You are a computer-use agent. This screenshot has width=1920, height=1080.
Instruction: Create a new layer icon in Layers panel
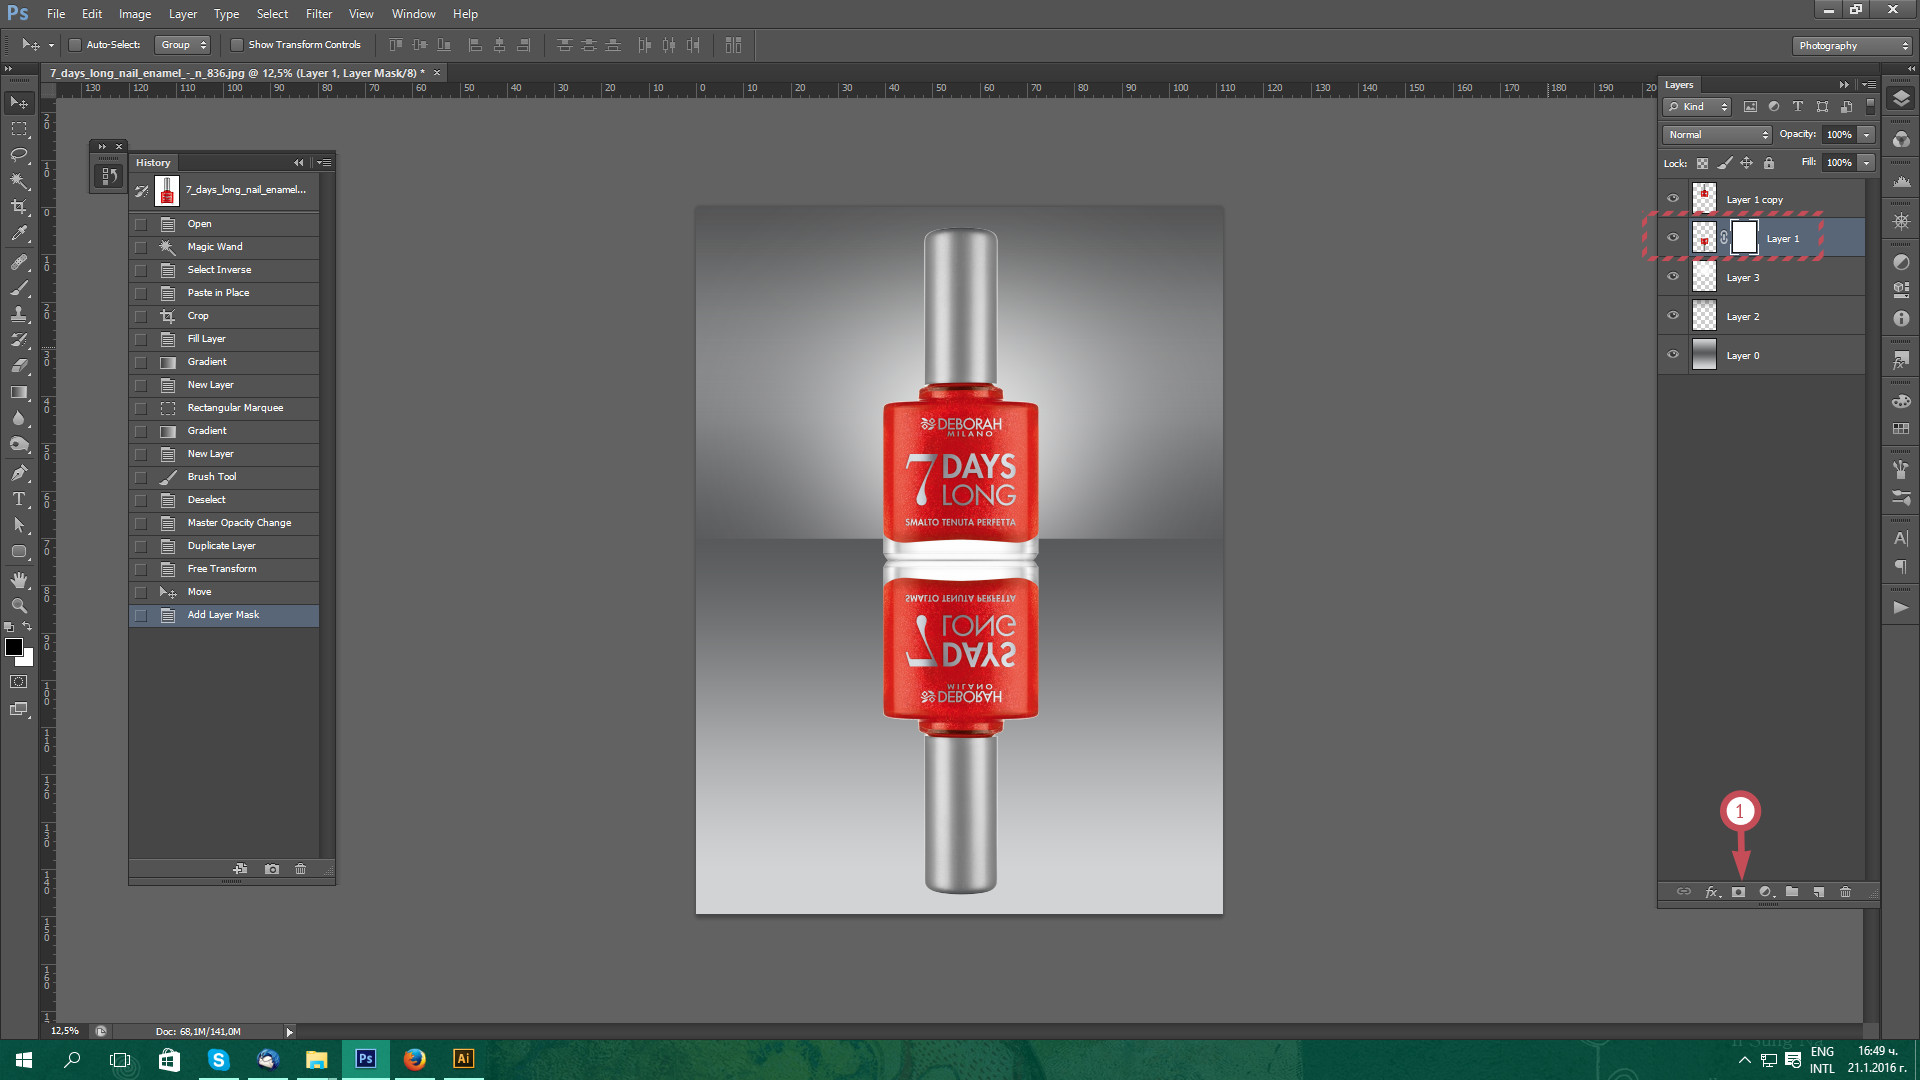coord(1819,892)
